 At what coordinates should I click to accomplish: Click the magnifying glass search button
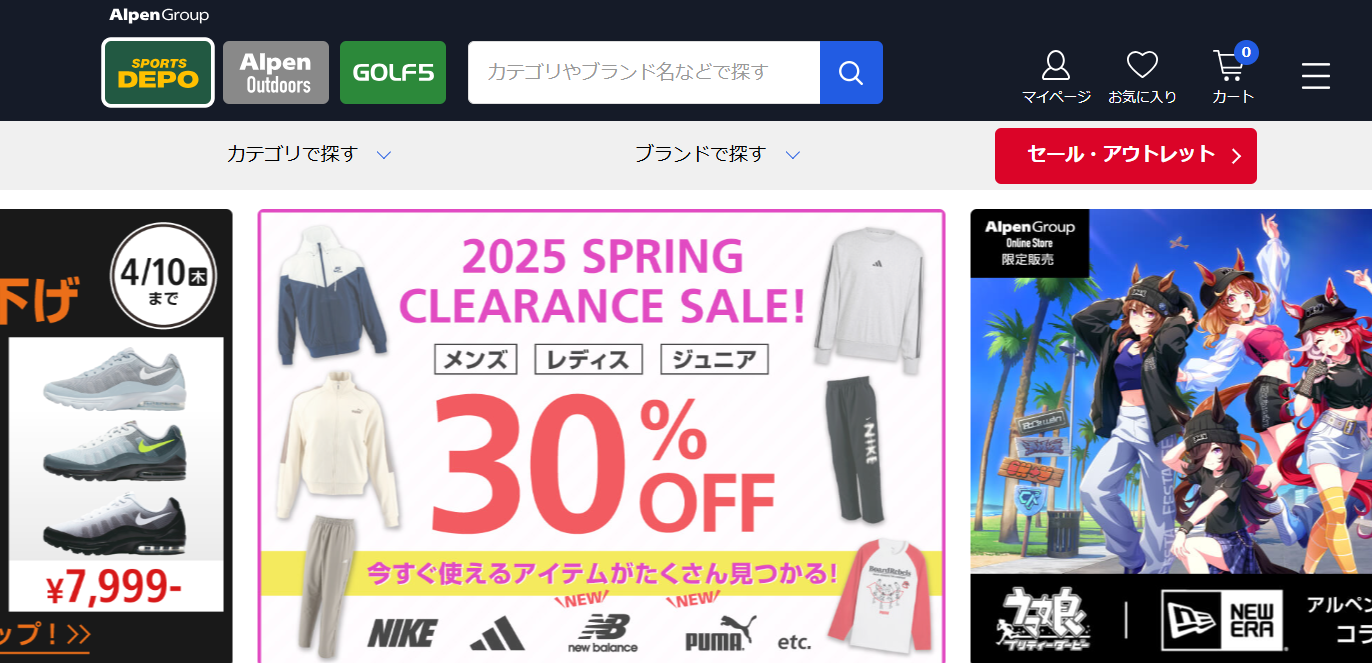tap(851, 72)
